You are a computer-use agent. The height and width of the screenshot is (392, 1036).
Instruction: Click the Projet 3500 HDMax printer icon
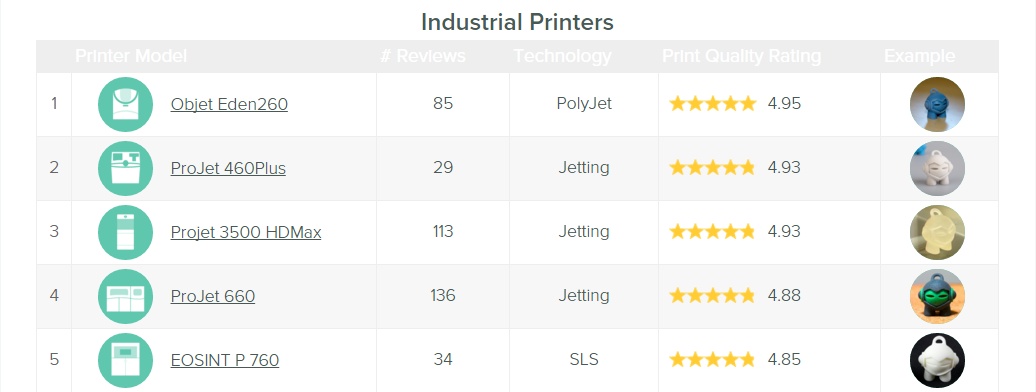coord(126,232)
